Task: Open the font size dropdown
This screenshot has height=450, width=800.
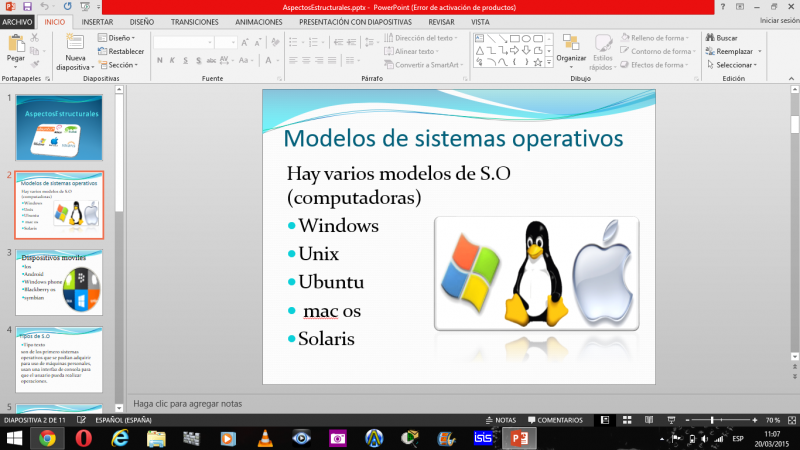Action: [x=233, y=42]
